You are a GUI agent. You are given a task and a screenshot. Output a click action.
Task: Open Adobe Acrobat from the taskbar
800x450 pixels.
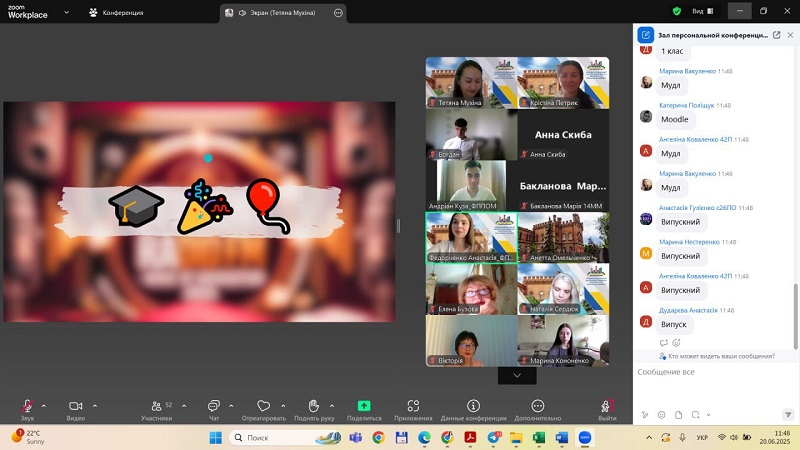tap(470, 438)
